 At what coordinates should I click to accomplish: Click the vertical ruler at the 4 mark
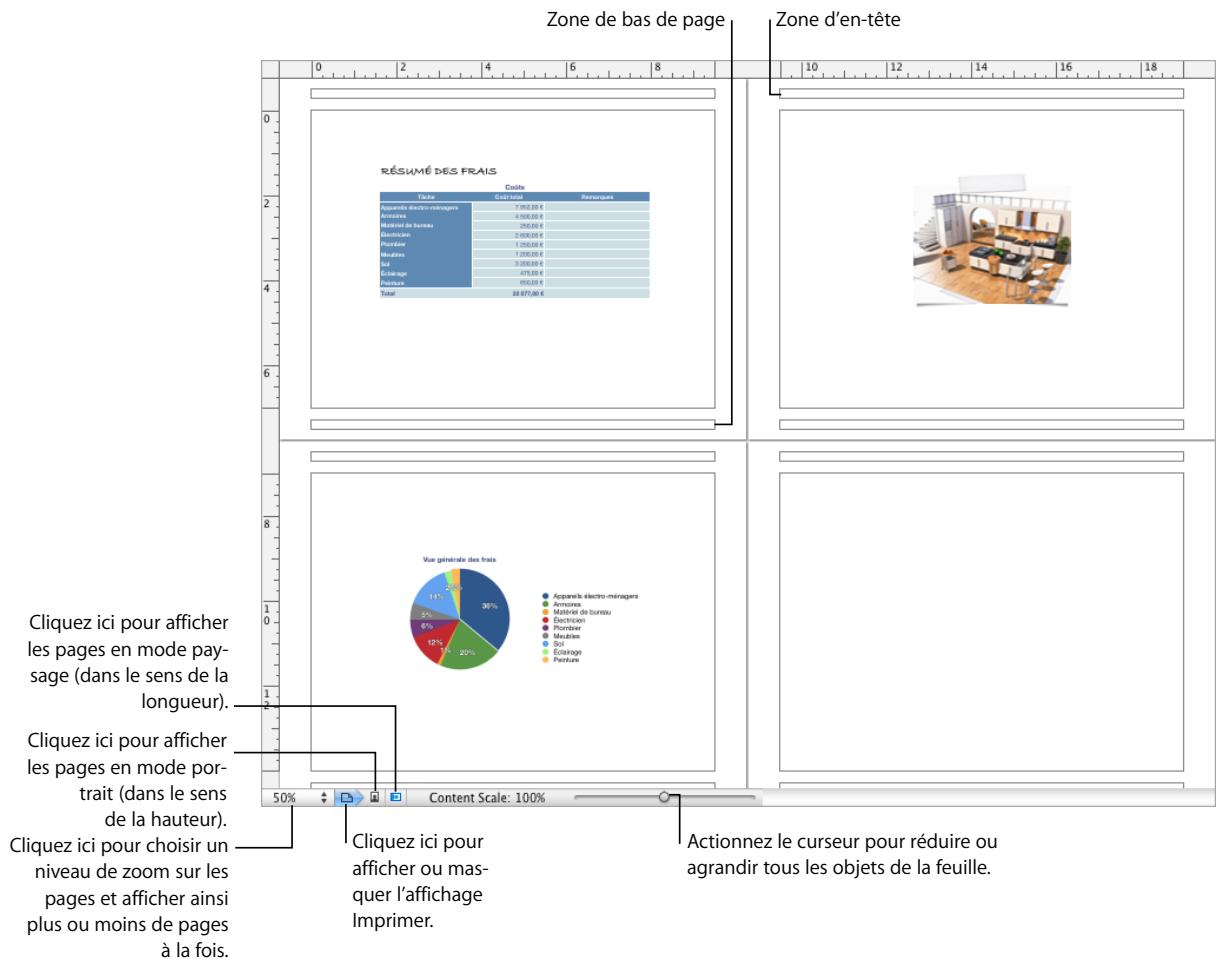[267, 288]
